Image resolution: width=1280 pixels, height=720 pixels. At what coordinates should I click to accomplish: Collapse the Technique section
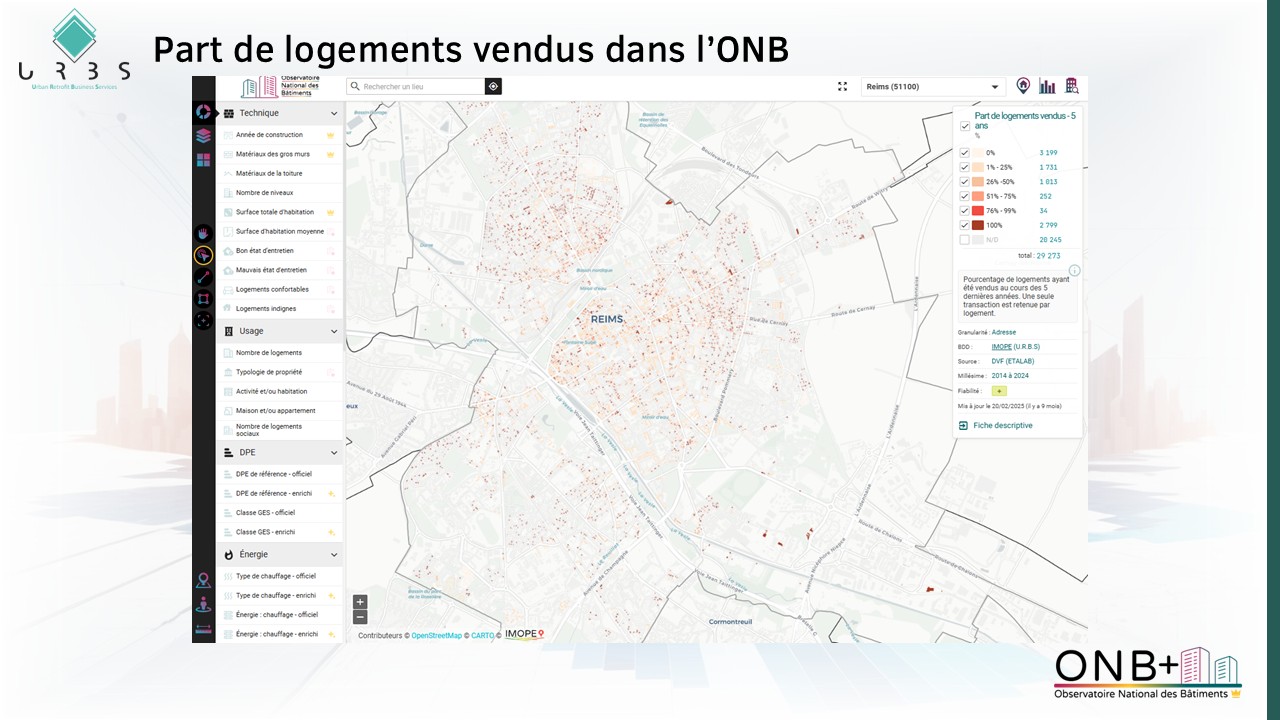coord(334,114)
